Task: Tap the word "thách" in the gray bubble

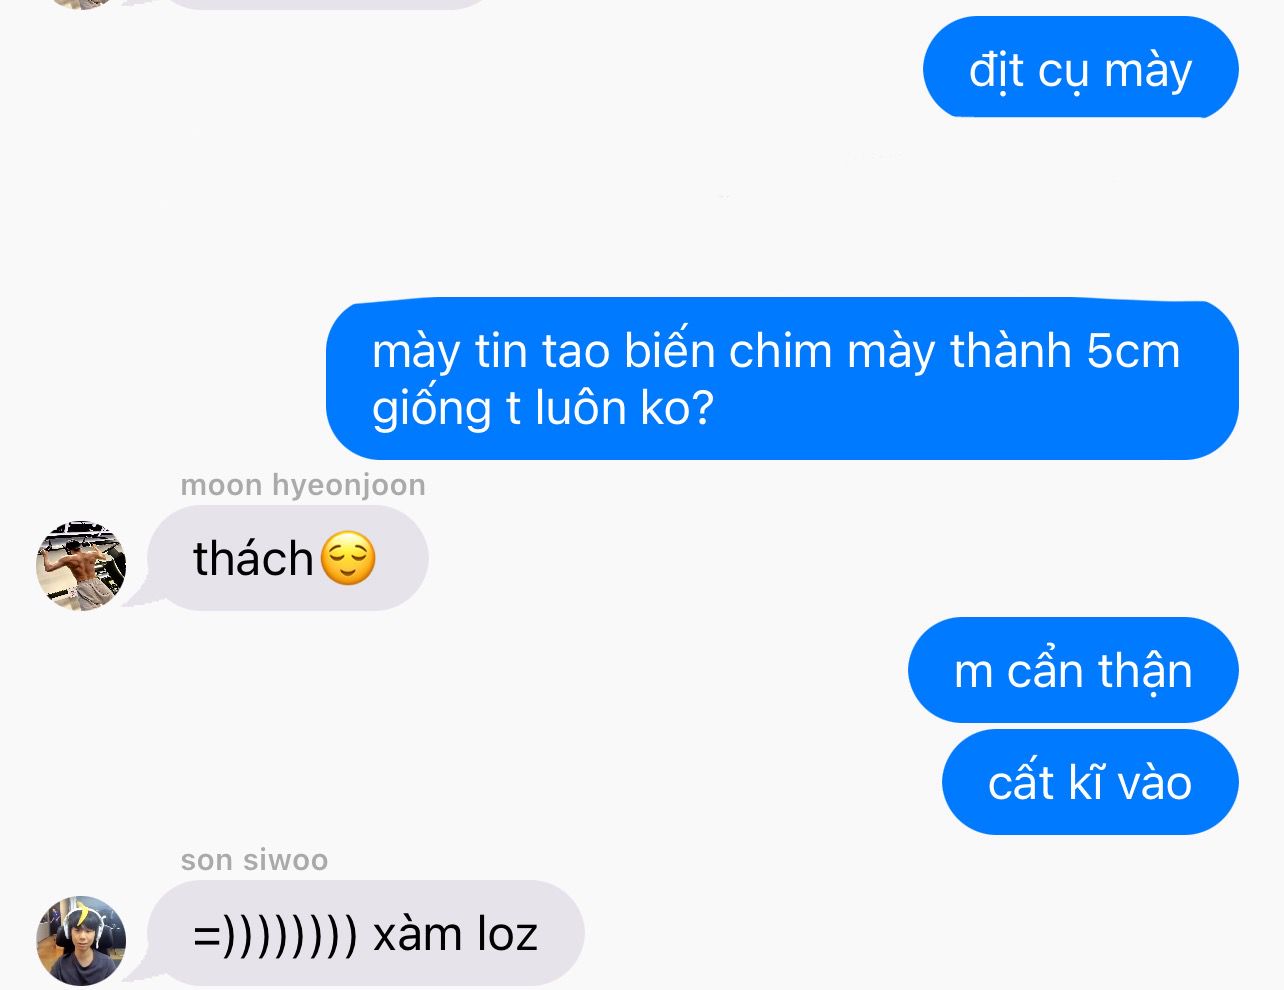Action: point(253,558)
